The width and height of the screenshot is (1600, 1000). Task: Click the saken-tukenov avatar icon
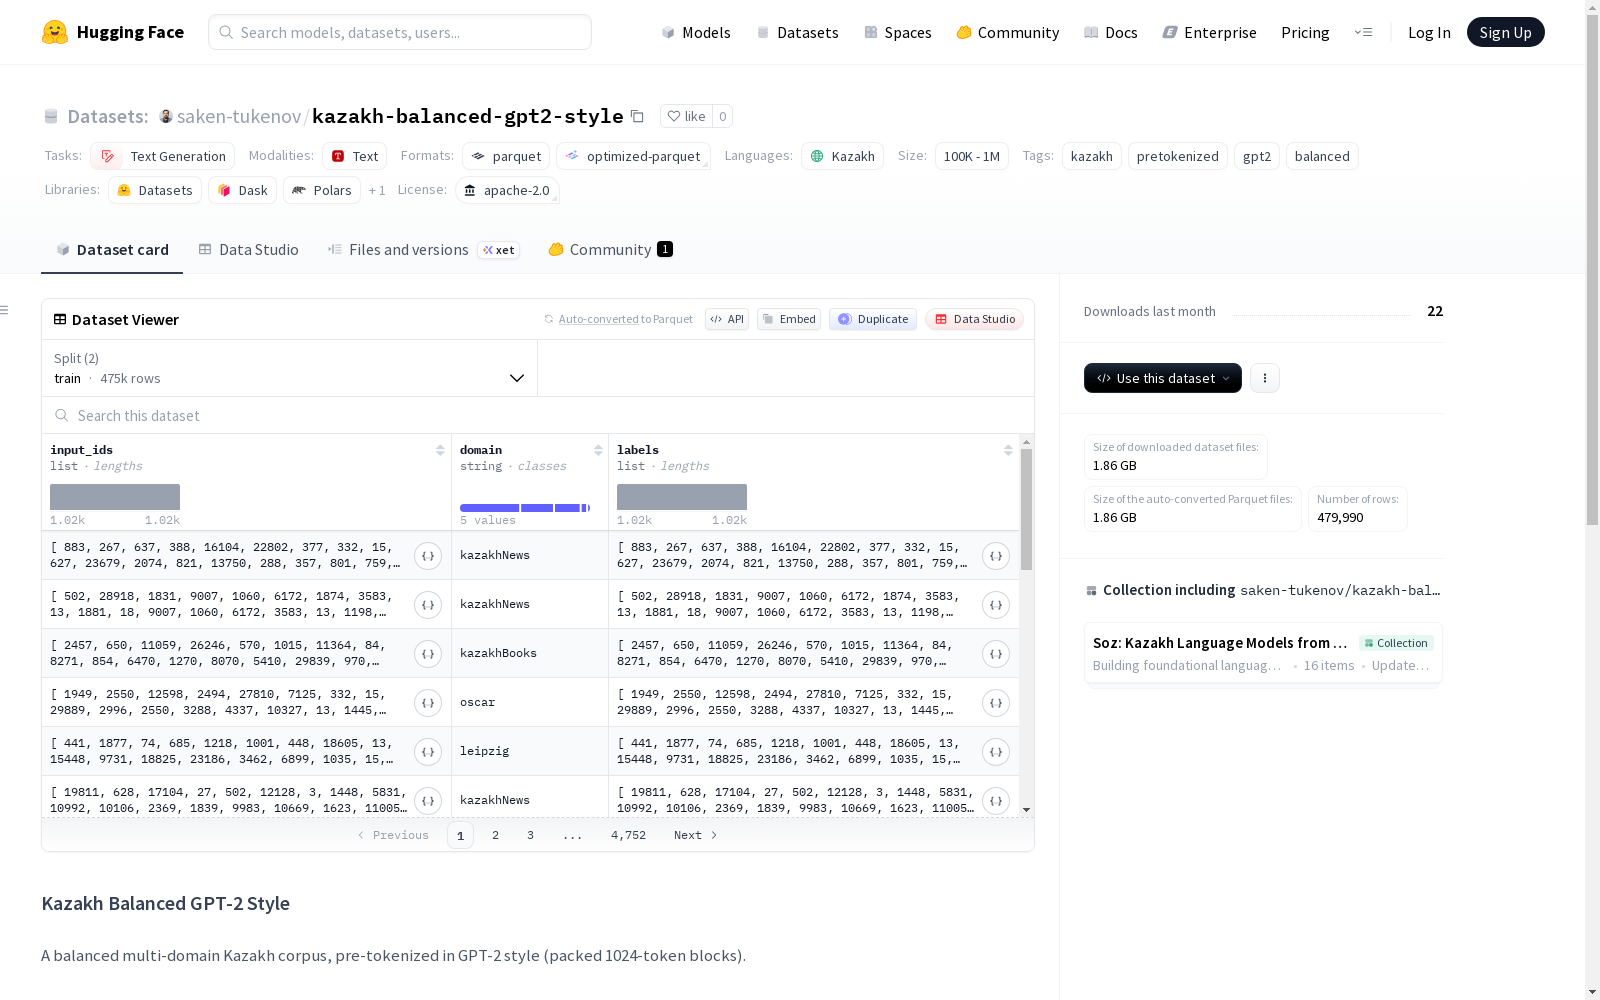166,116
